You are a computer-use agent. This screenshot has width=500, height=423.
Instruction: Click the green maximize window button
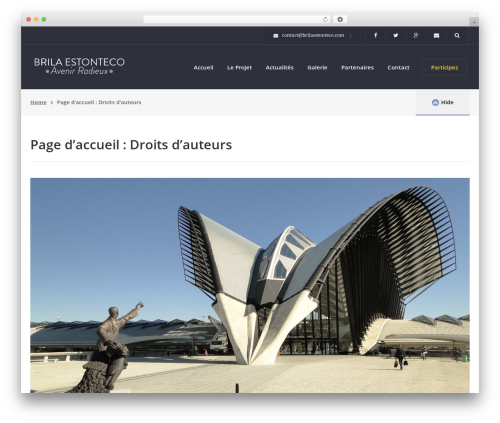[x=44, y=19]
